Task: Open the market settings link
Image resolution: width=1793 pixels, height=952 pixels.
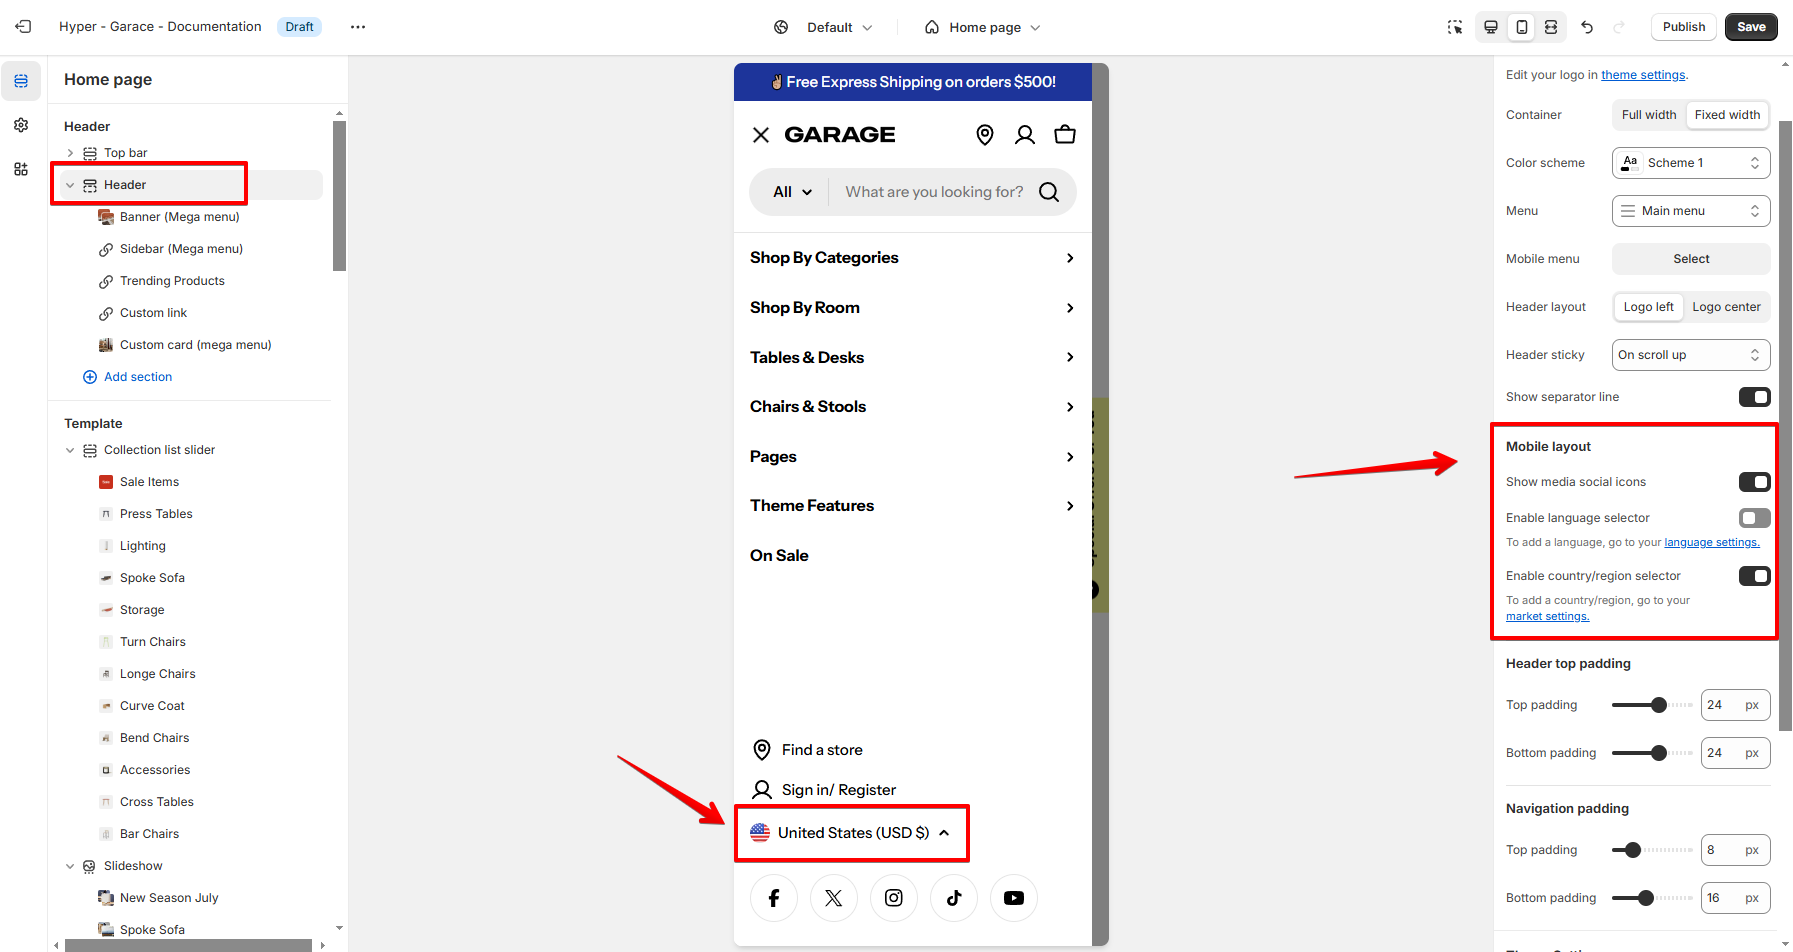Action: coord(1547,616)
